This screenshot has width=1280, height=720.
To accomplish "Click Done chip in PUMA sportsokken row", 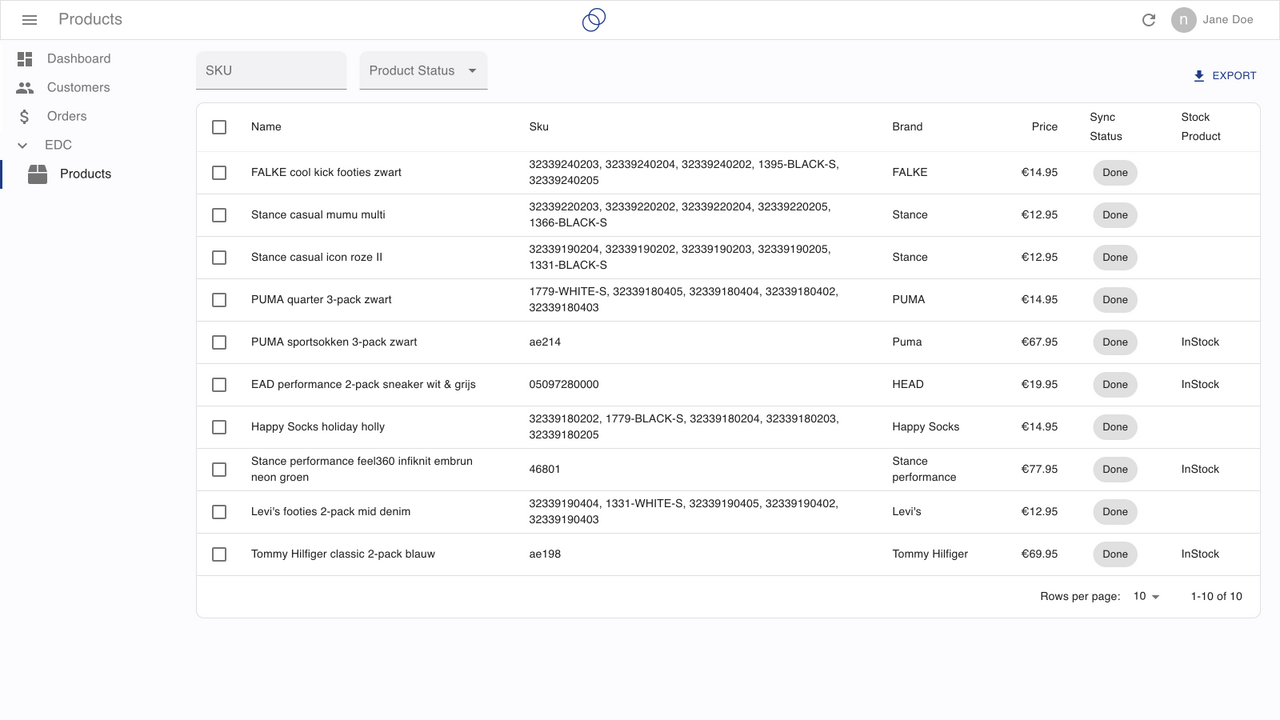I will (x=1115, y=342).
